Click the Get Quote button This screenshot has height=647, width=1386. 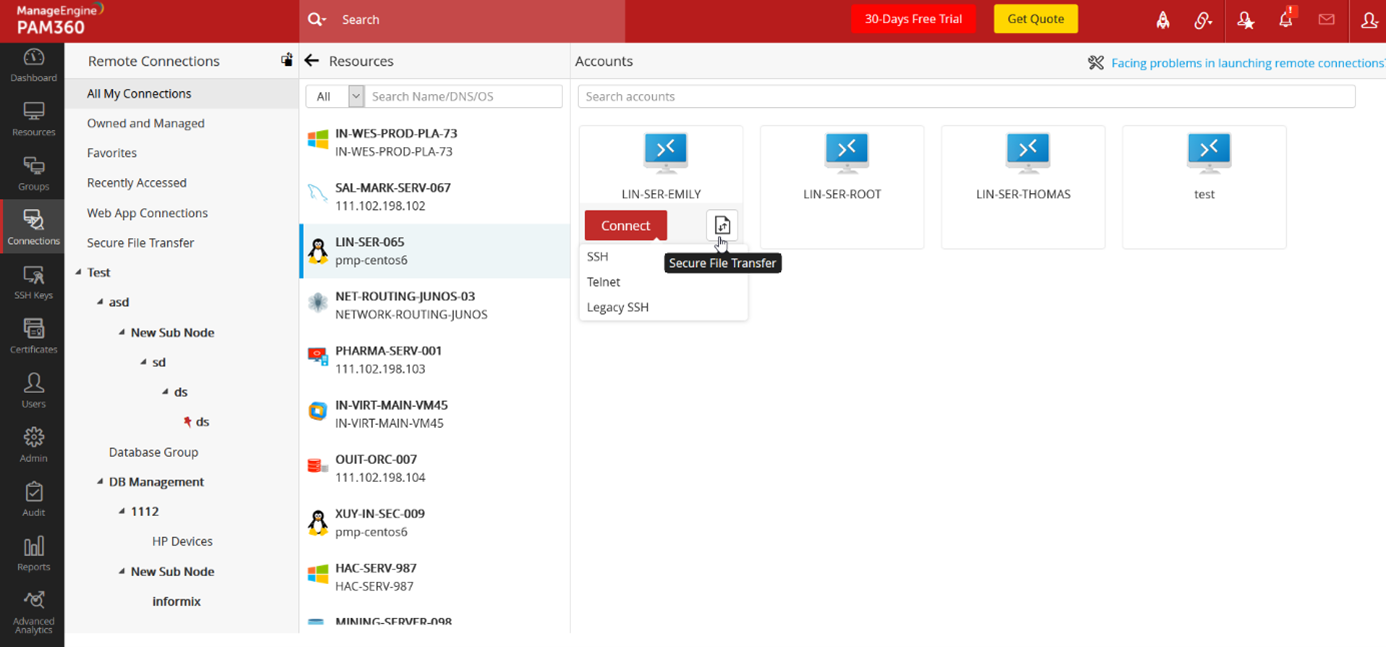[1035, 19]
